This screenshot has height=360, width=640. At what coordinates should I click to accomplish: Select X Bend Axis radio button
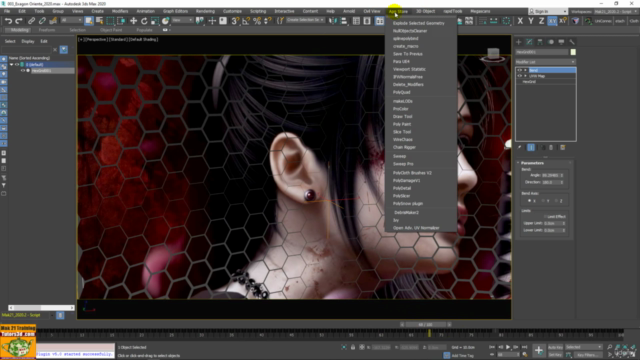pyautogui.click(x=529, y=201)
